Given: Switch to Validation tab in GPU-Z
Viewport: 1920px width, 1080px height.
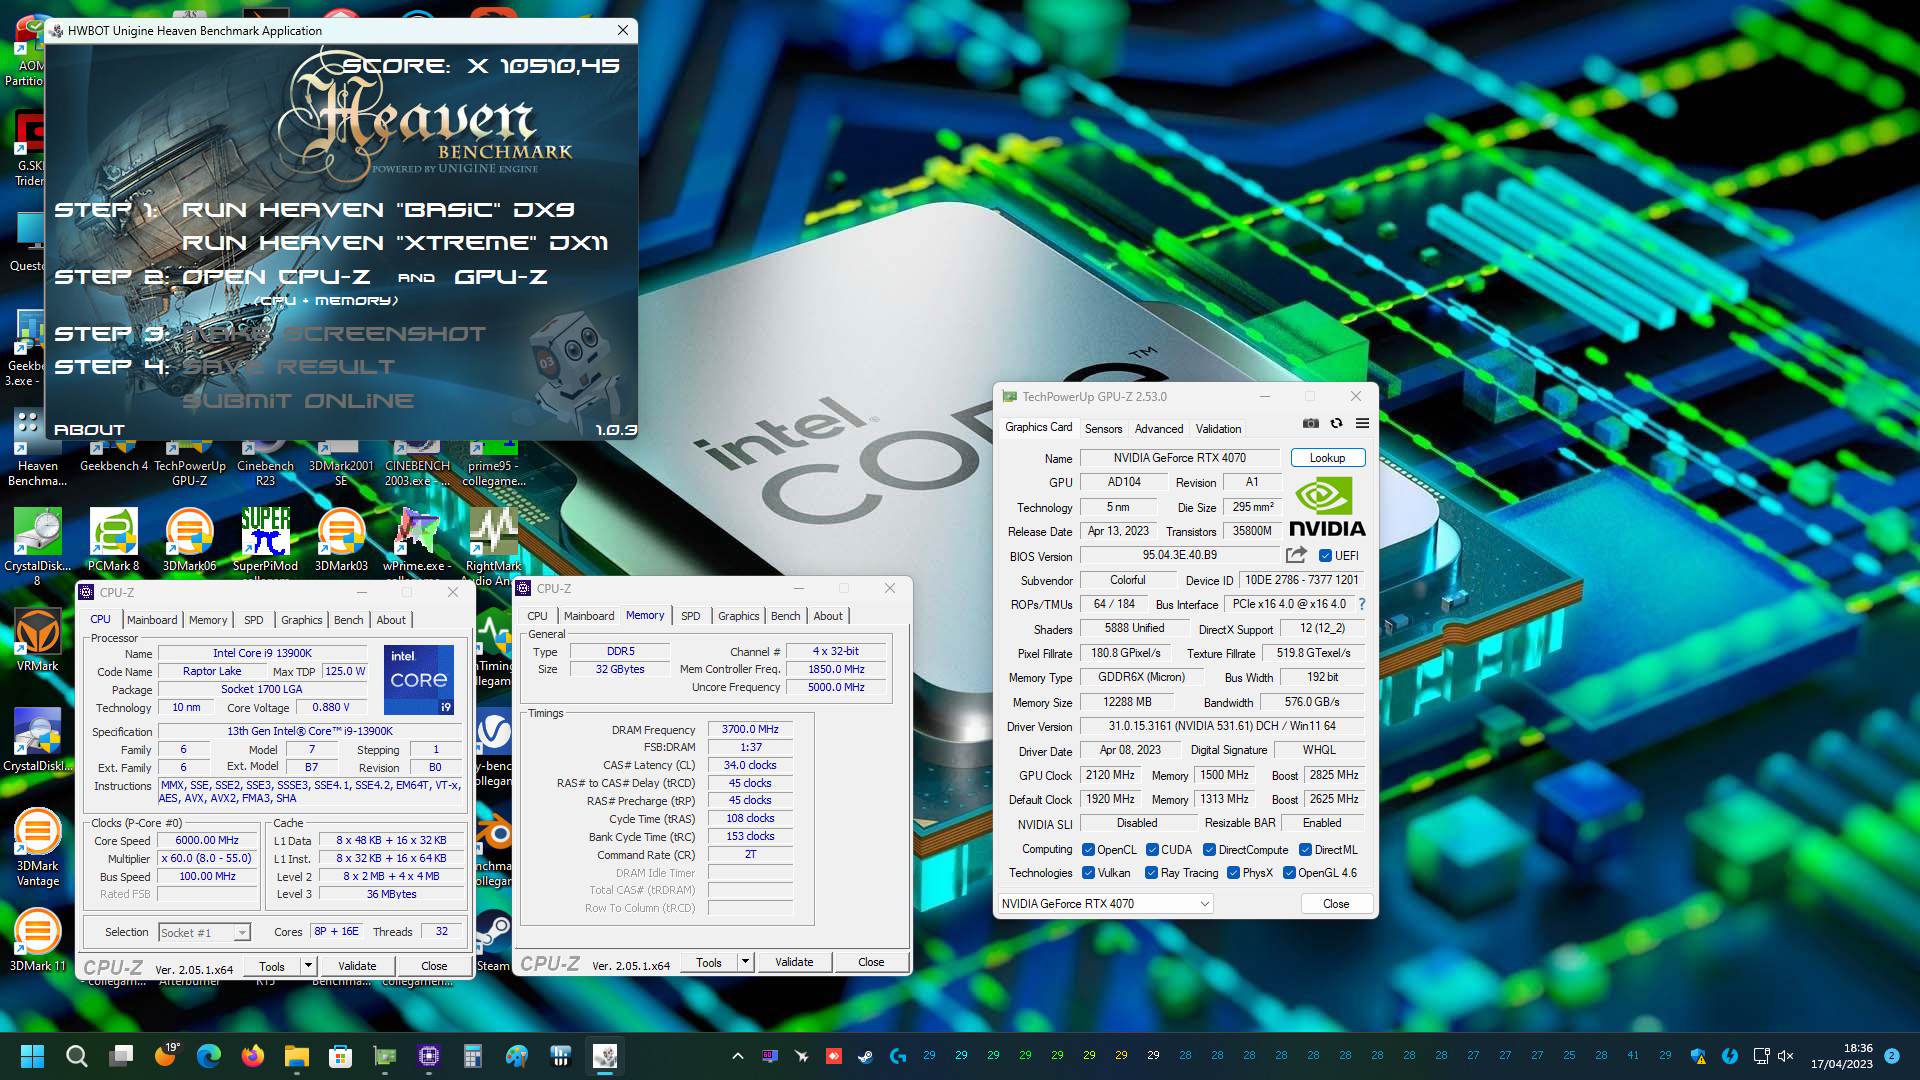Looking at the screenshot, I should pyautogui.click(x=1218, y=429).
